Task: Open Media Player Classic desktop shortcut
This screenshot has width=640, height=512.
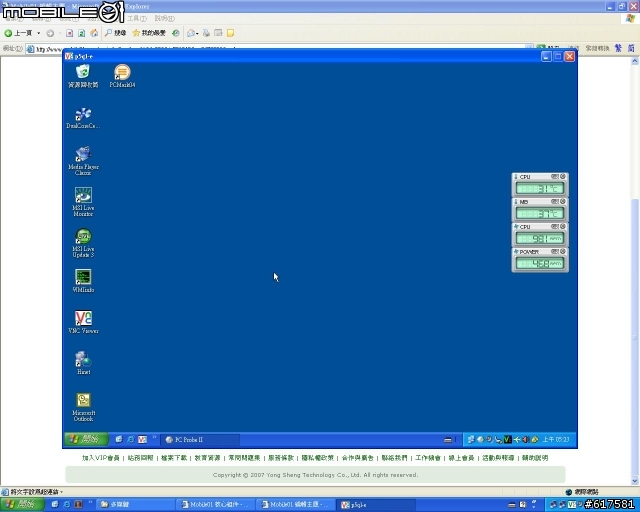Action: click(83, 160)
